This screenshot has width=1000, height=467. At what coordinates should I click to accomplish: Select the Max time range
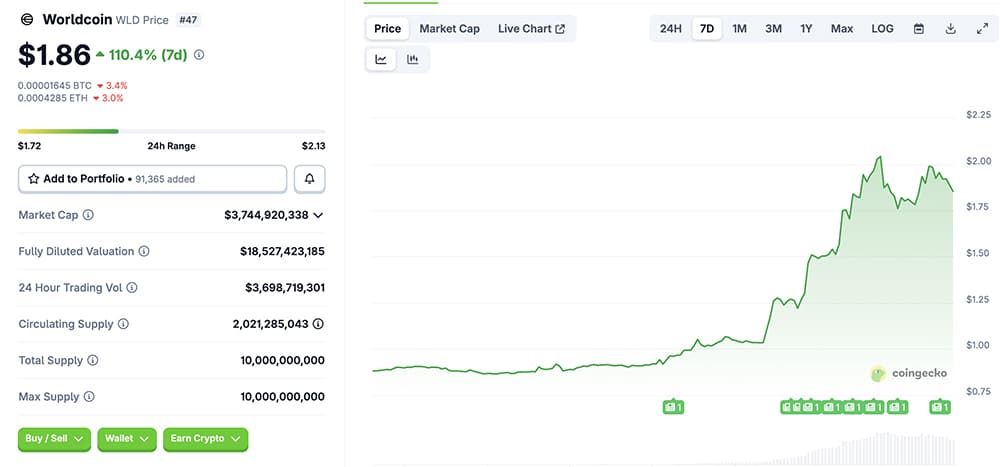(x=842, y=29)
